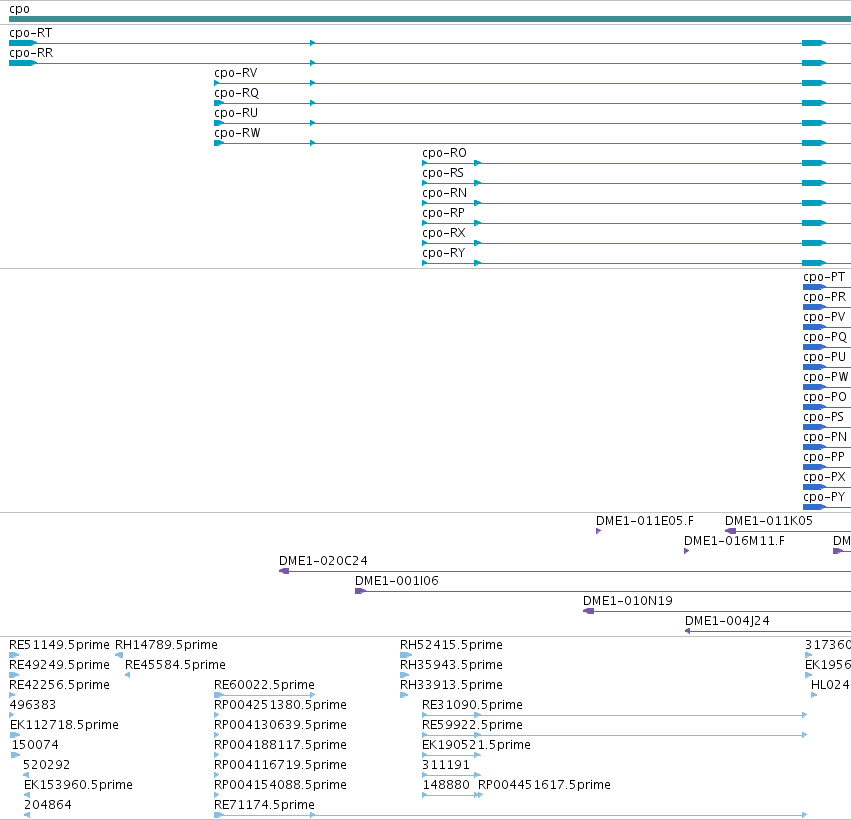The image size is (851, 820).
Task: Click the cpo-RS transcript label
Action: [x=443, y=174]
